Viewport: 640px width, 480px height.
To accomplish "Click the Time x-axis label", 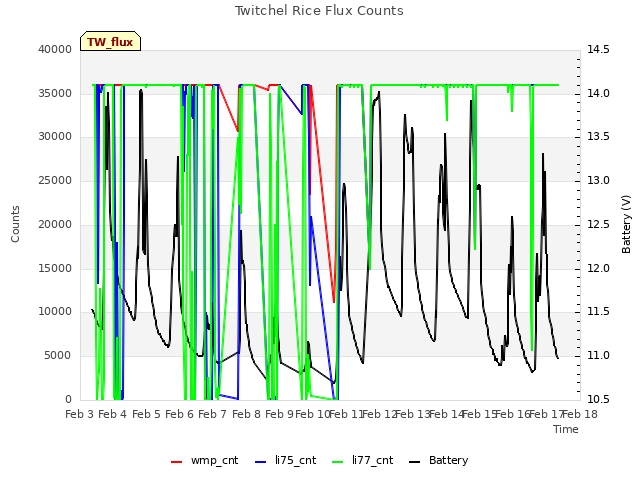I will (566, 429).
